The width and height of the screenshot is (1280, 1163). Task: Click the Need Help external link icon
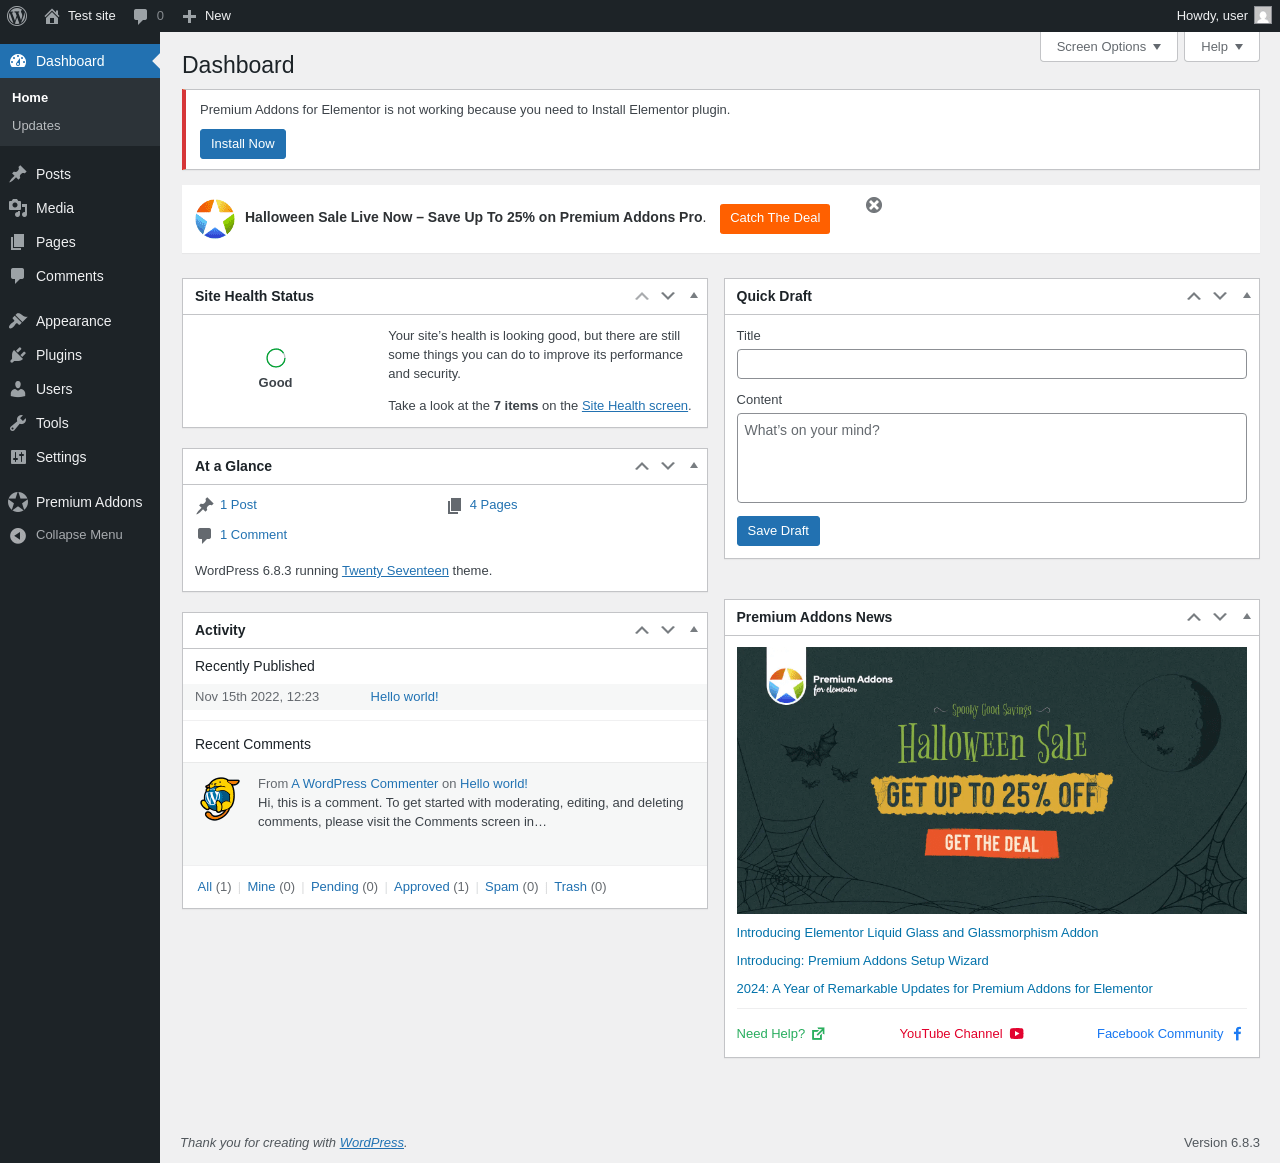point(818,1034)
